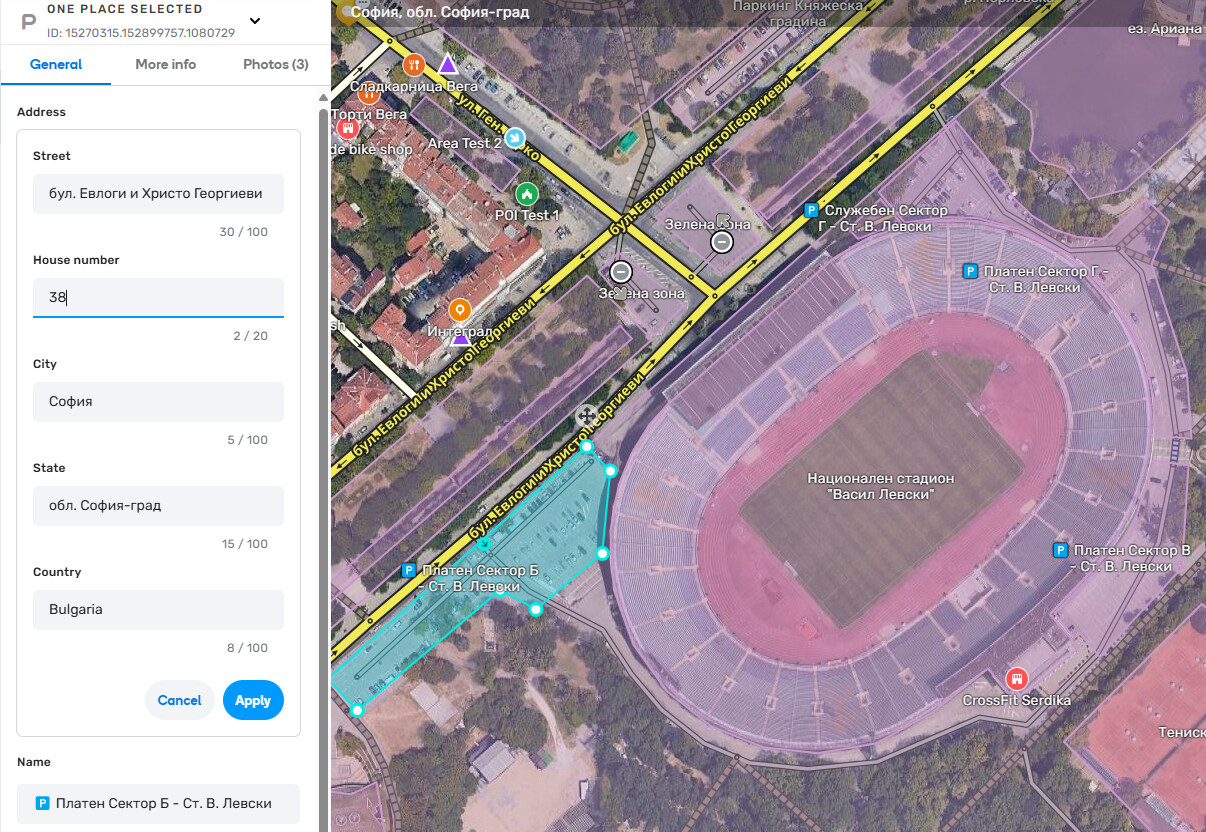Select the blue Area Test 2 marker
Image resolution: width=1206 pixels, height=832 pixels.
pyautogui.click(x=515, y=138)
